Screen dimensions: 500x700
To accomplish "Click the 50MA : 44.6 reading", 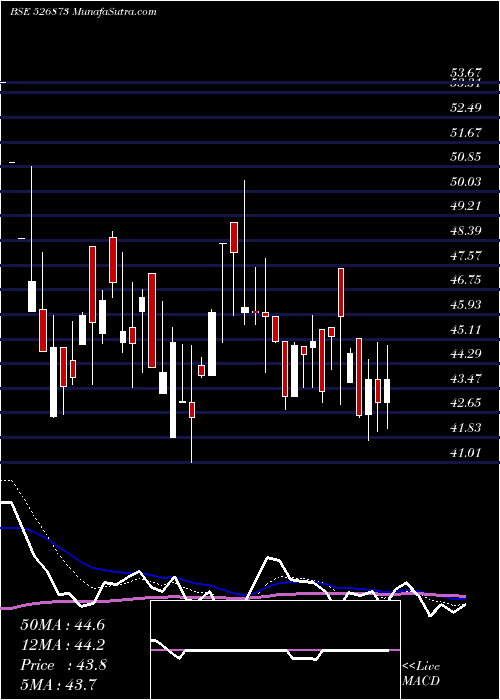I will click(63, 625).
